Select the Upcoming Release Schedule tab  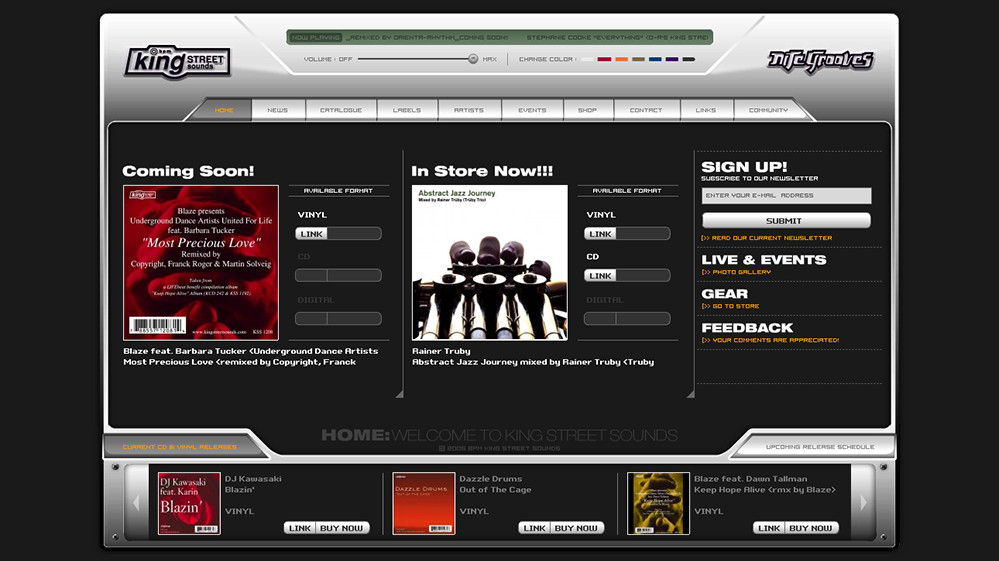pos(819,447)
